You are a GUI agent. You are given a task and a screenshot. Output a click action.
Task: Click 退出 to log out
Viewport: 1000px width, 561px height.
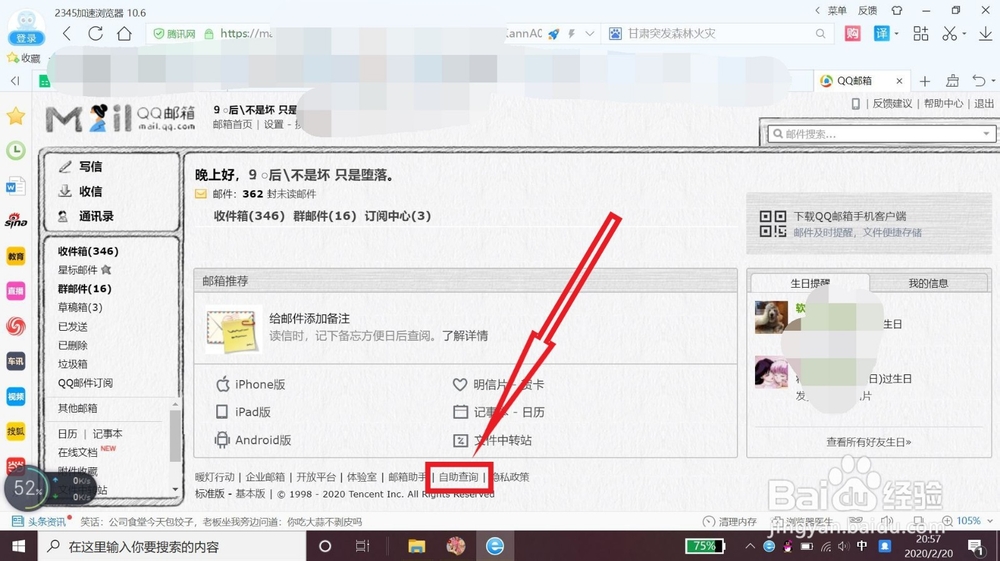click(984, 103)
